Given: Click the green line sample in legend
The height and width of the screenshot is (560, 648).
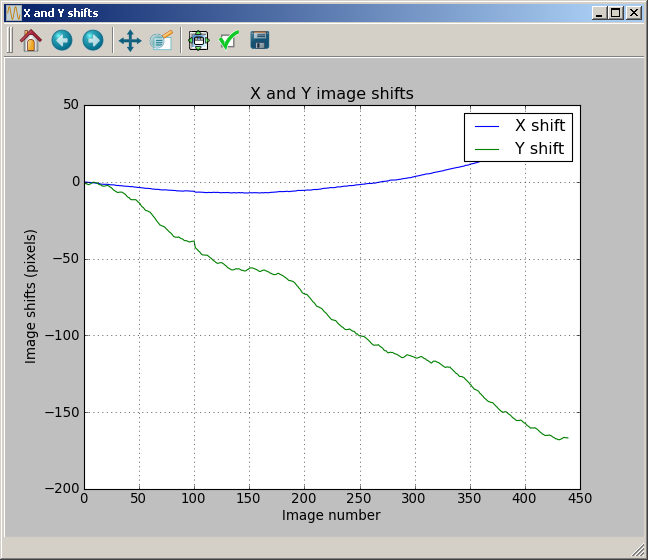Looking at the screenshot, I should tap(487, 149).
